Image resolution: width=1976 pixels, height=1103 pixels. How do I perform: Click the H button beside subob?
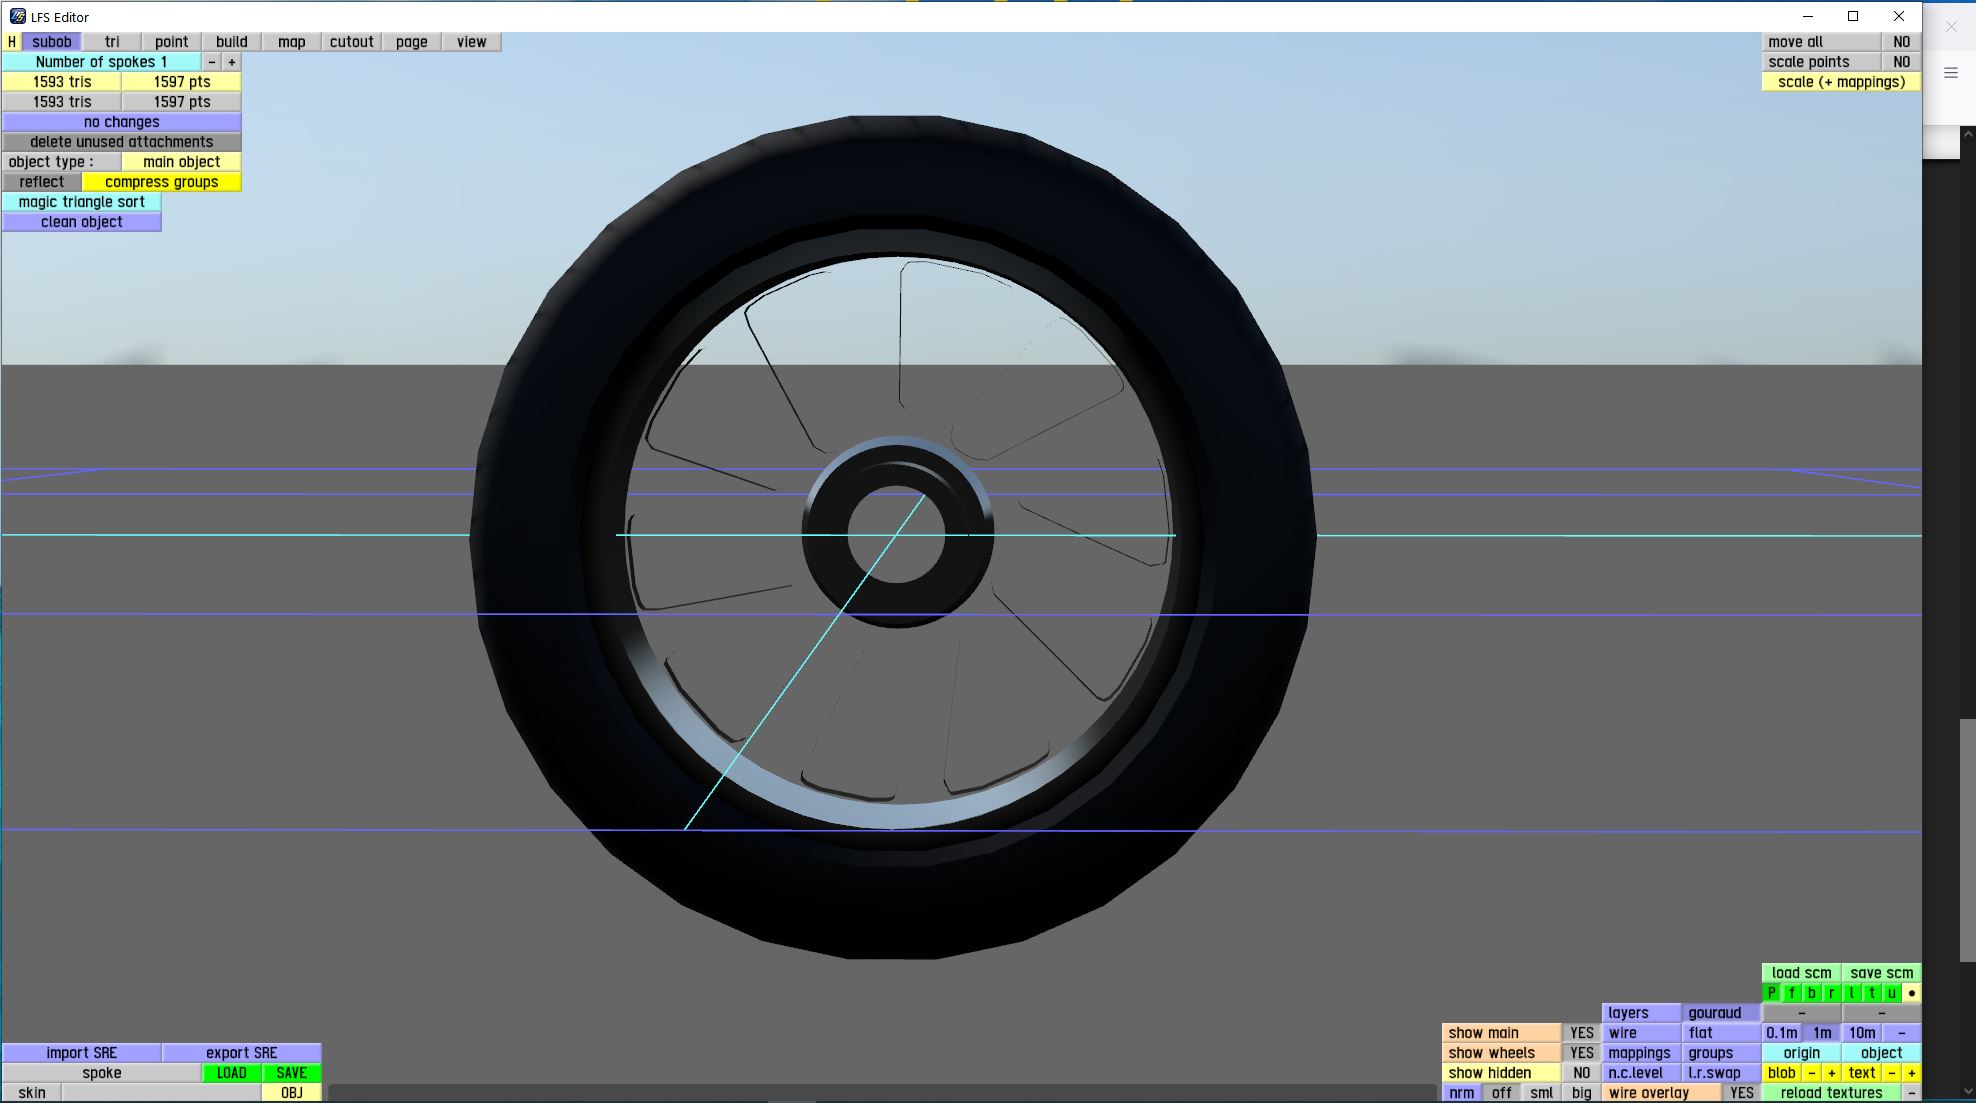click(11, 42)
